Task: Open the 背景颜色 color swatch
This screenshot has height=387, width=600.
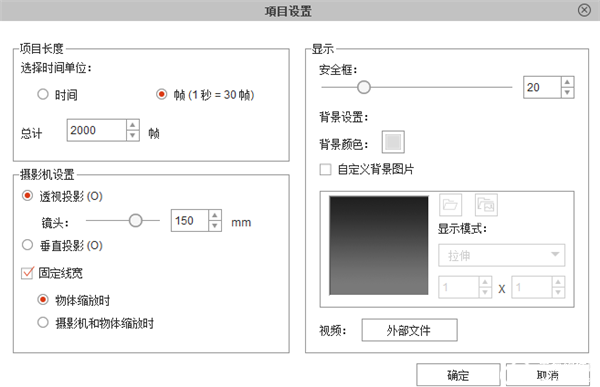Action: pos(393,142)
